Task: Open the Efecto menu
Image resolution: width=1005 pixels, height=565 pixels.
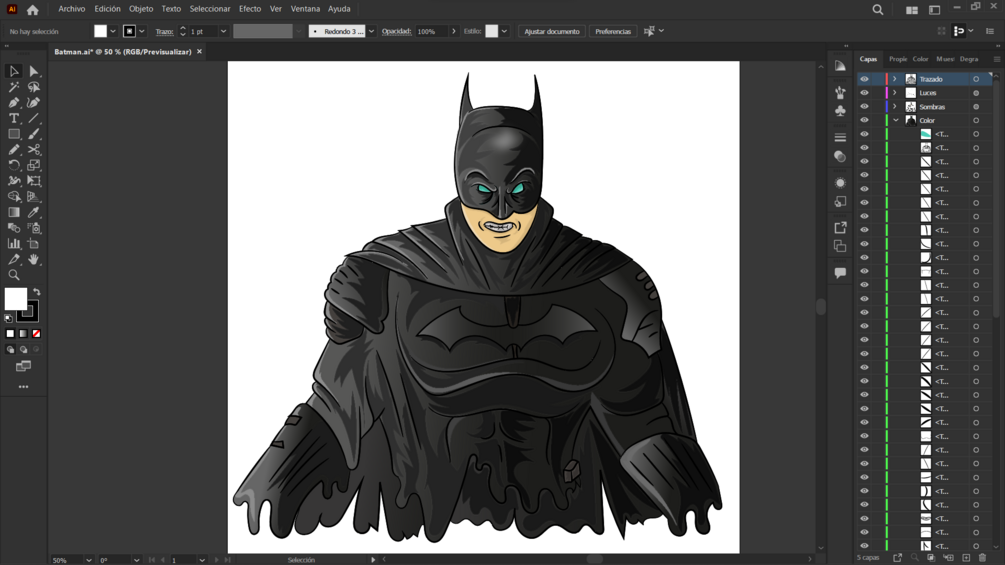Action: [250, 9]
